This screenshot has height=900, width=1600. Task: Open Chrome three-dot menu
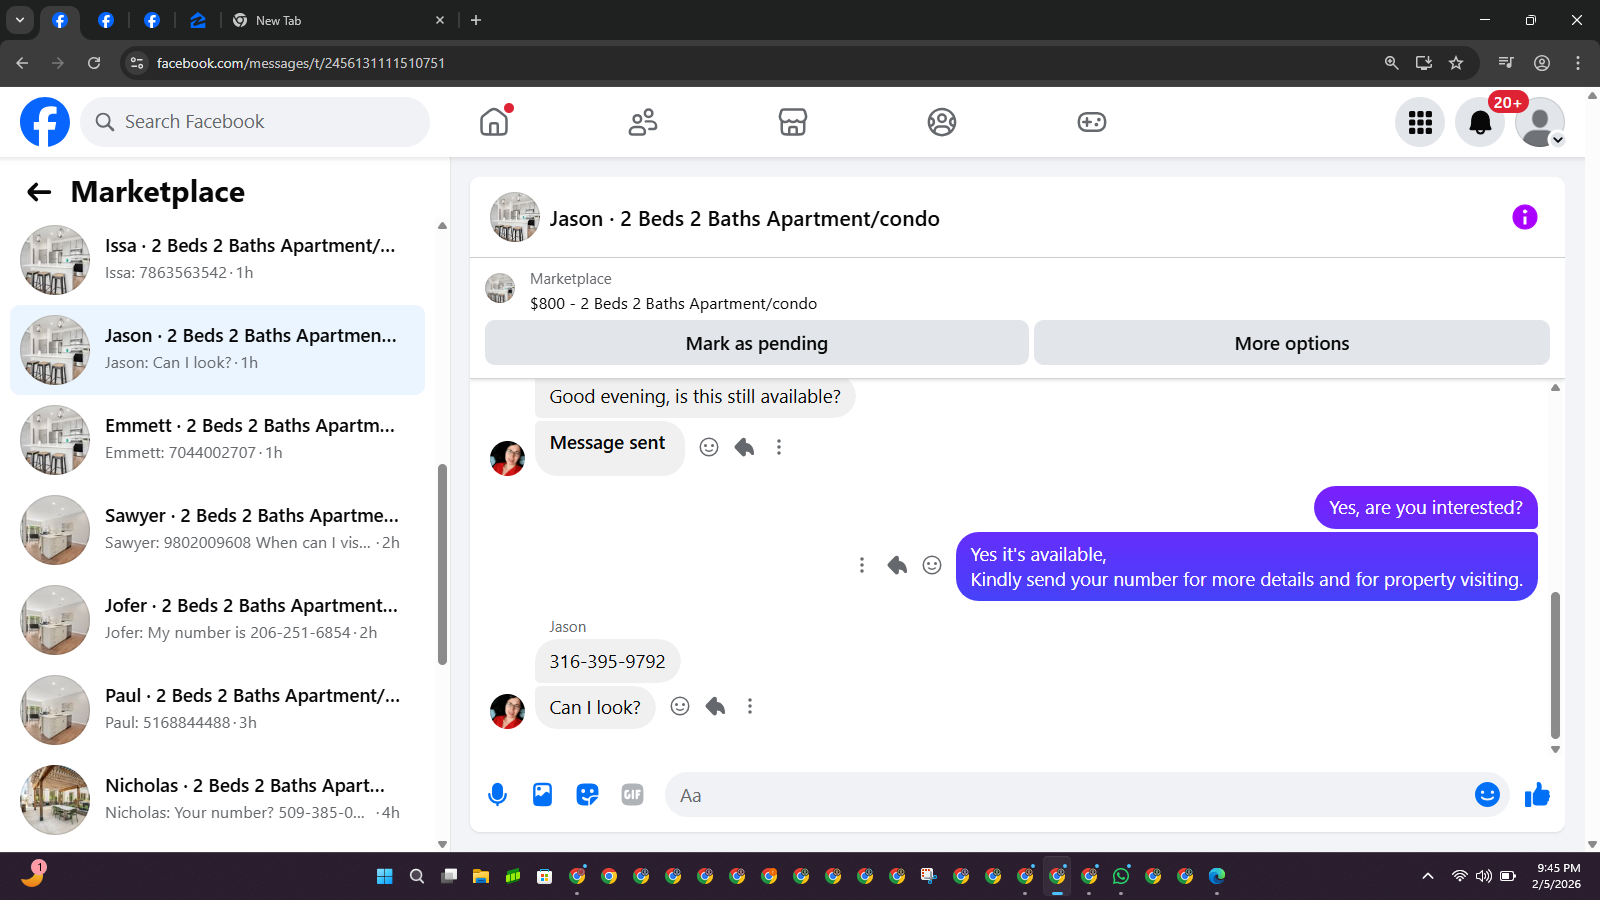[1578, 63]
